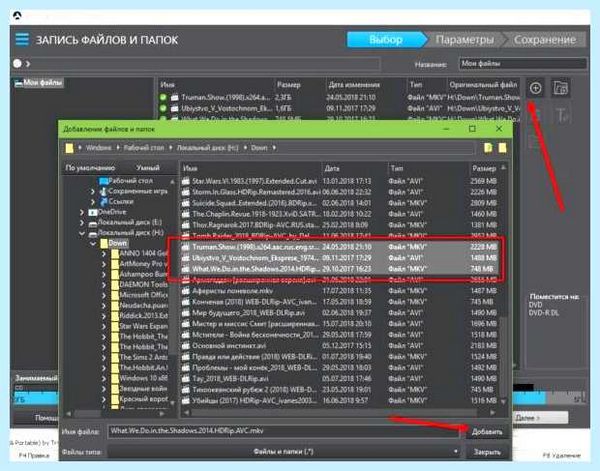Screen dimensions: 600x471
Task: Expand the ArtMoney Pro folder node
Action: 104,264
